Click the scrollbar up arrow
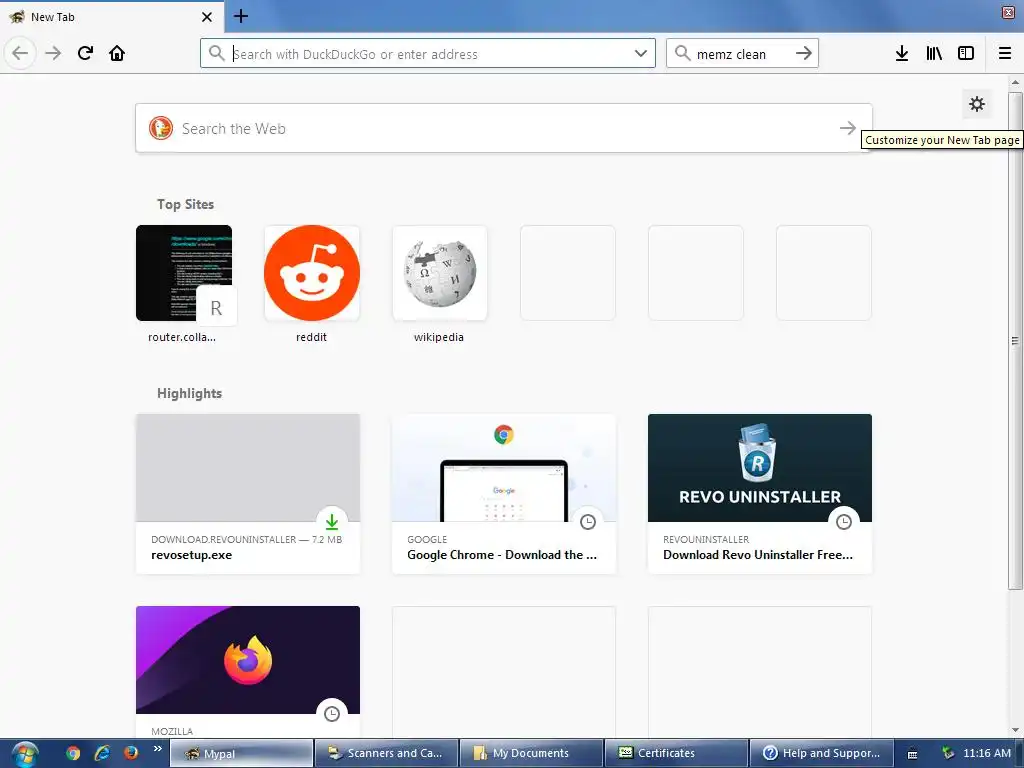This screenshot has height=768, width=1024. pos(1015,82)
